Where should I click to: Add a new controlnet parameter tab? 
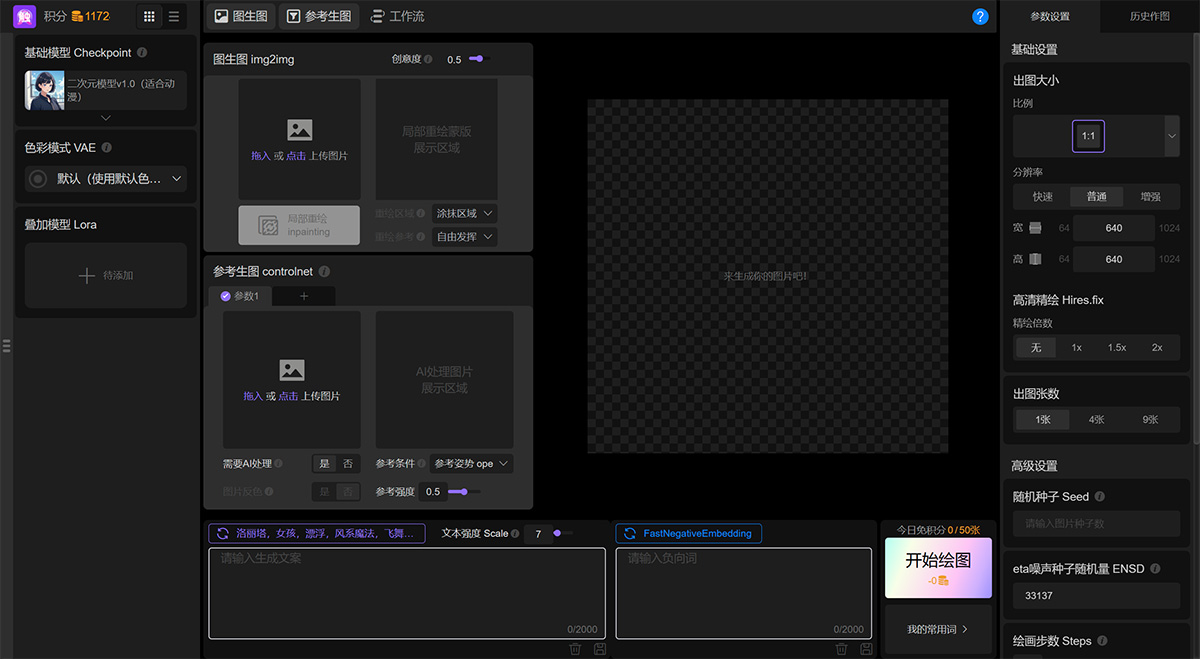point(304,296)
